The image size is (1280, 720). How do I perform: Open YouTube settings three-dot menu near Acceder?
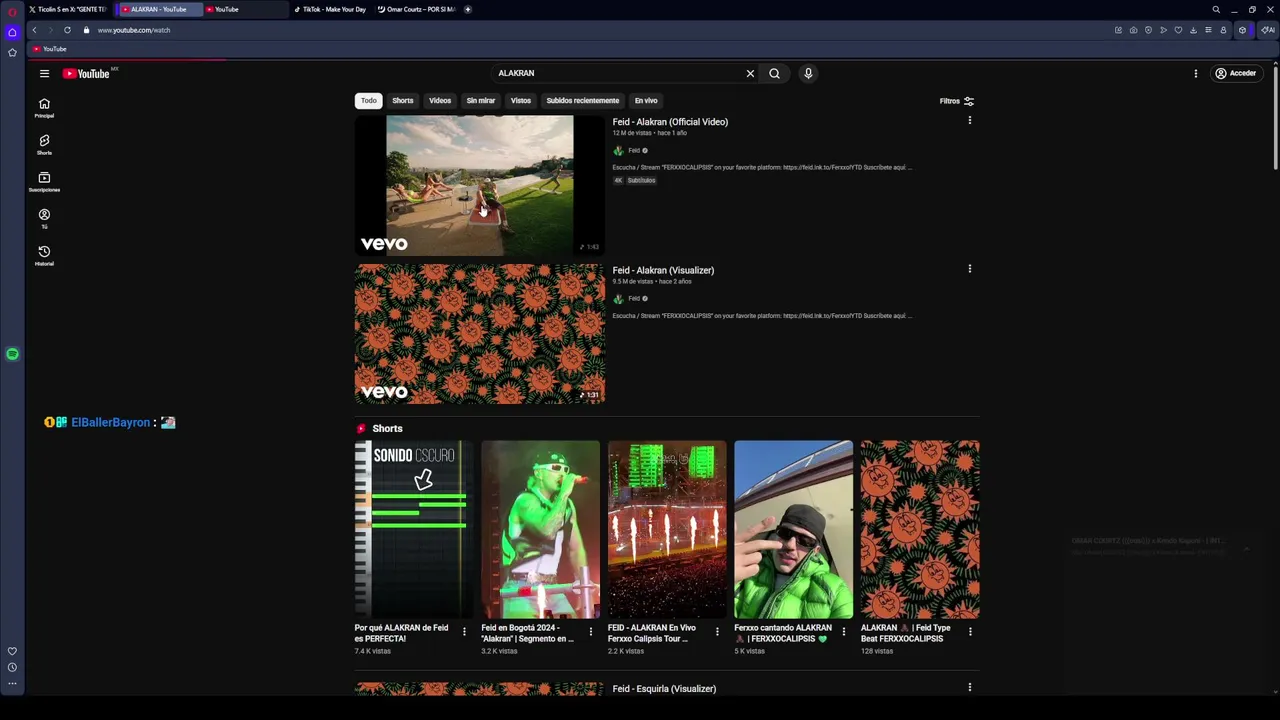coord(1195,73)
